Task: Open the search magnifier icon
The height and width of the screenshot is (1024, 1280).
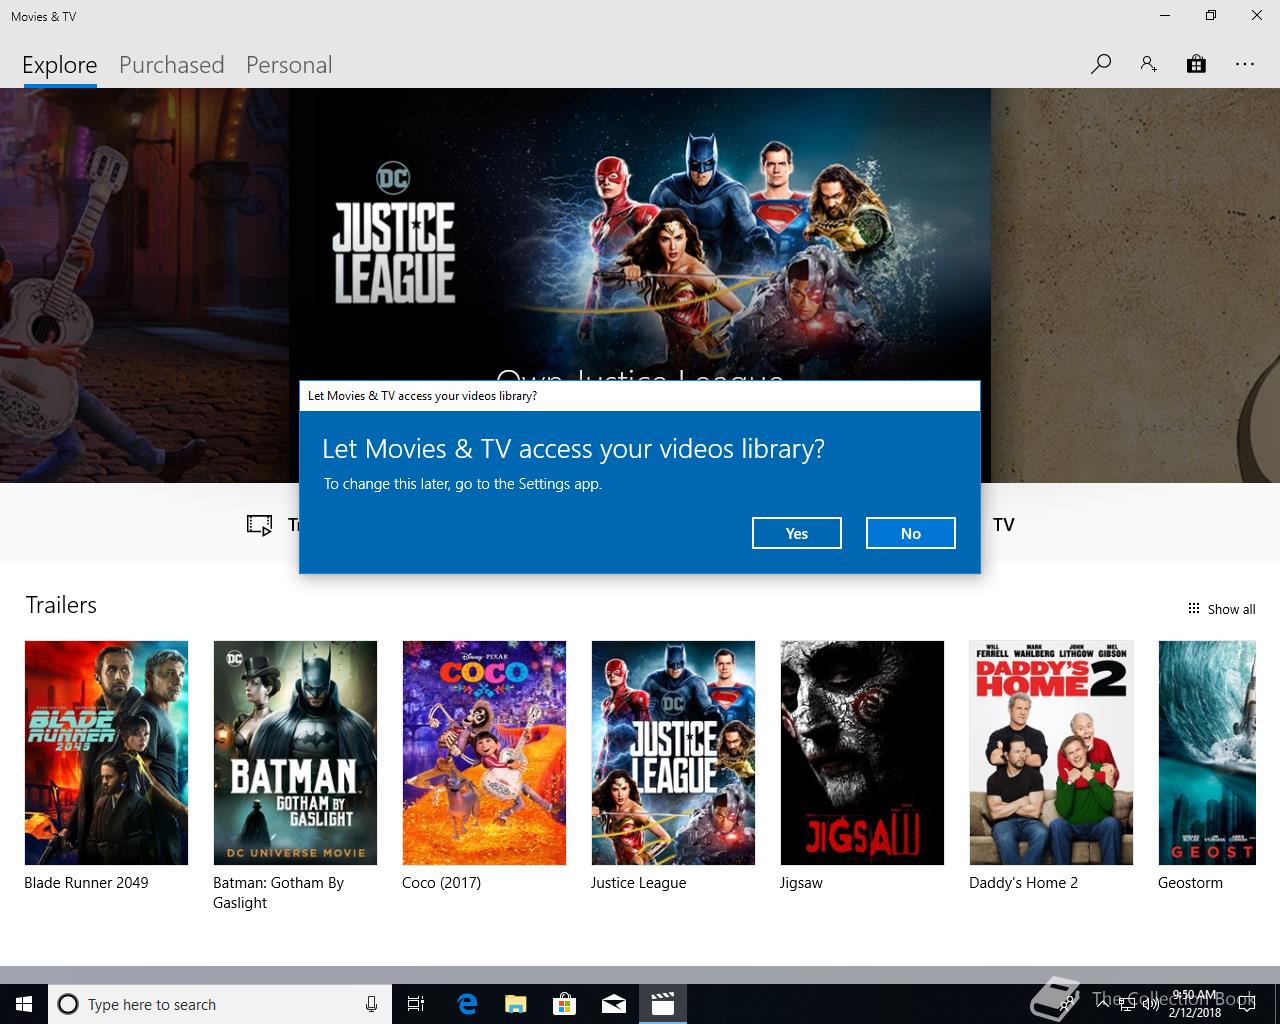Action: click(x=1101, y=64)
